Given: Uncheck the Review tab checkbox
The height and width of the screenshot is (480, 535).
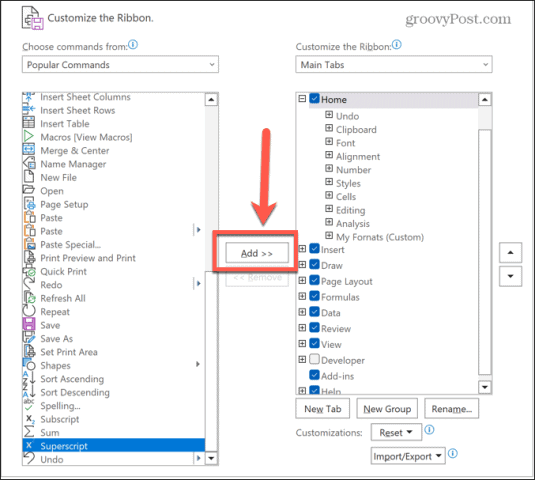Looking at the screenshot, I should point(315,328).
